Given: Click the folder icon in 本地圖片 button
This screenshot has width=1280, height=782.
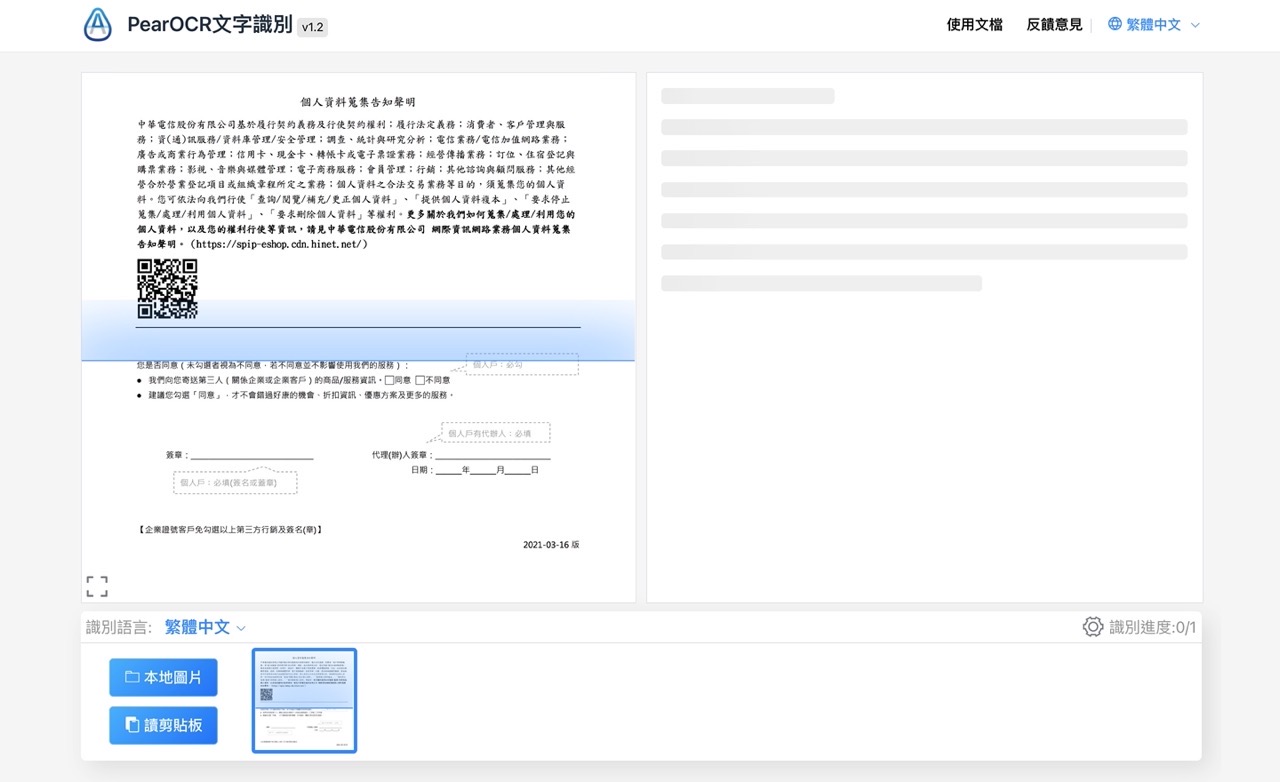Looking at the screenshot, I should tap(132, 677).
